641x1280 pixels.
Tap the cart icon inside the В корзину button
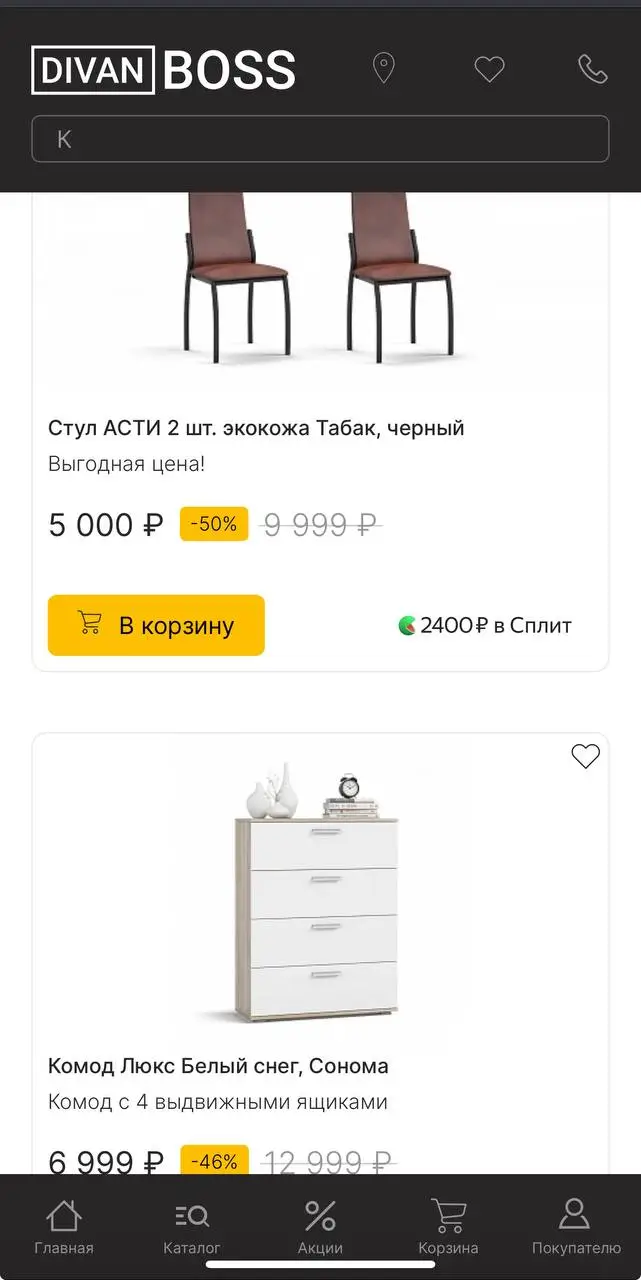91,625
